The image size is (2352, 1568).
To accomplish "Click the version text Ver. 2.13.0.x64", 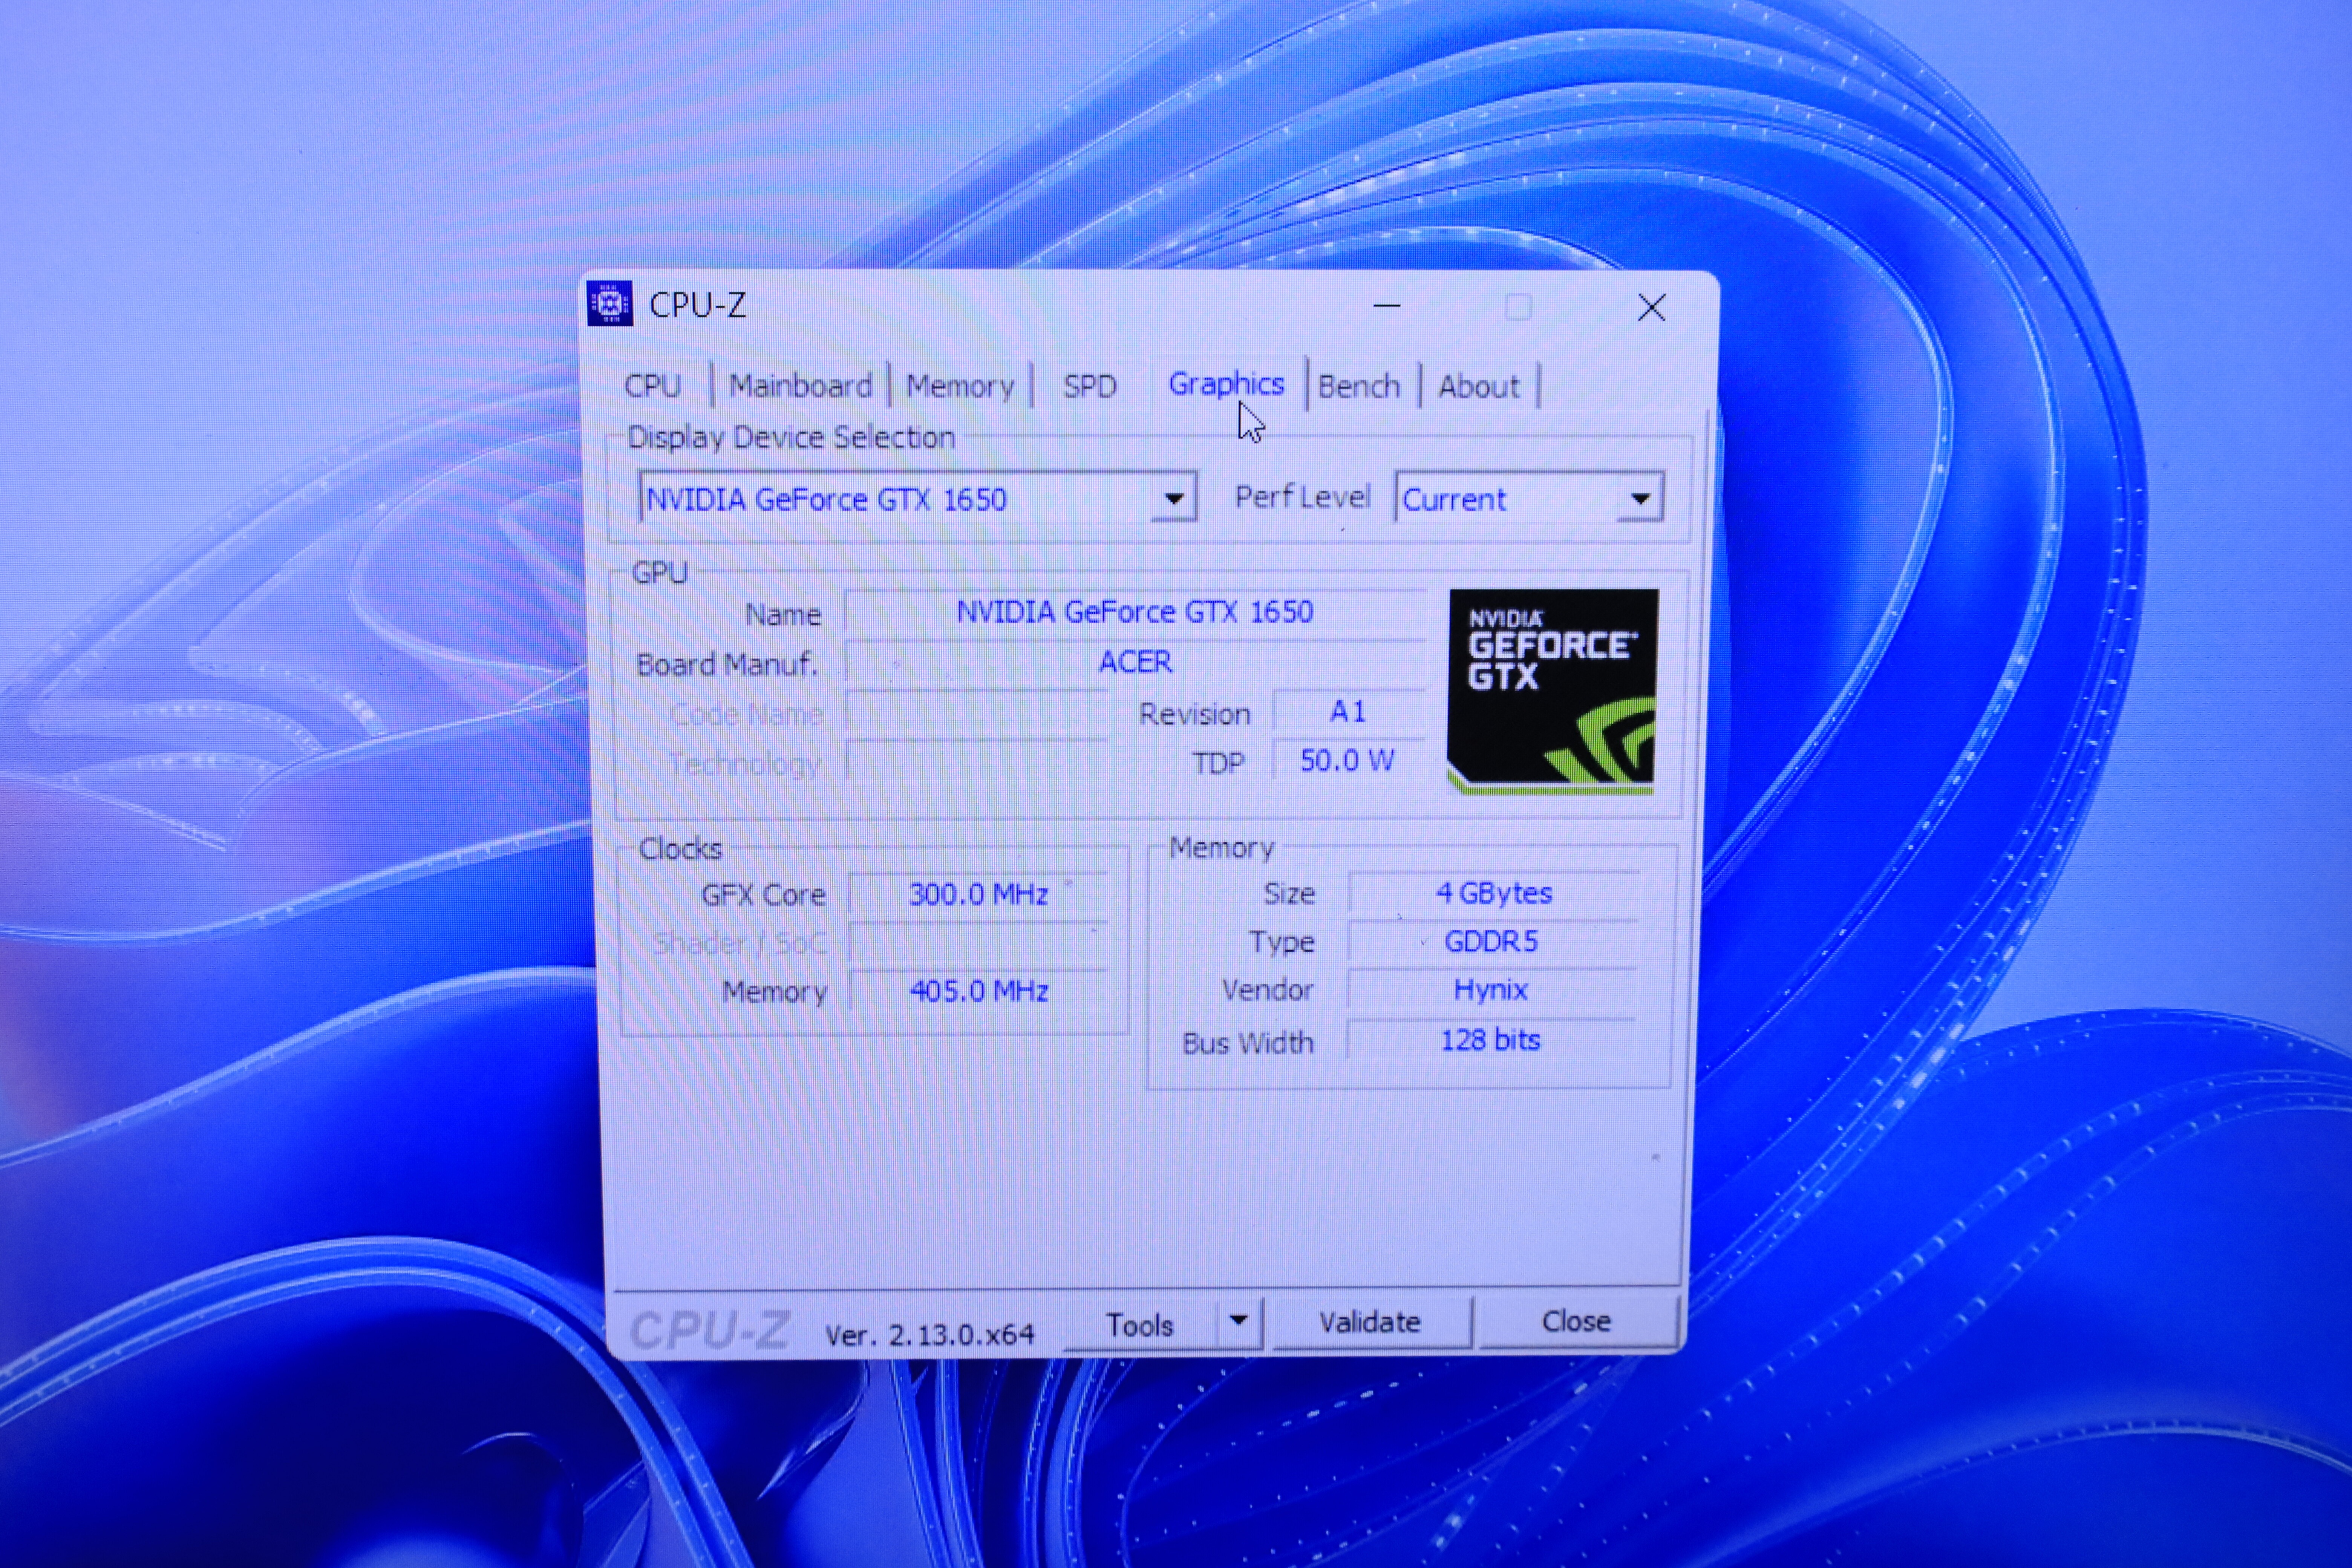I will coord(929,1335).
